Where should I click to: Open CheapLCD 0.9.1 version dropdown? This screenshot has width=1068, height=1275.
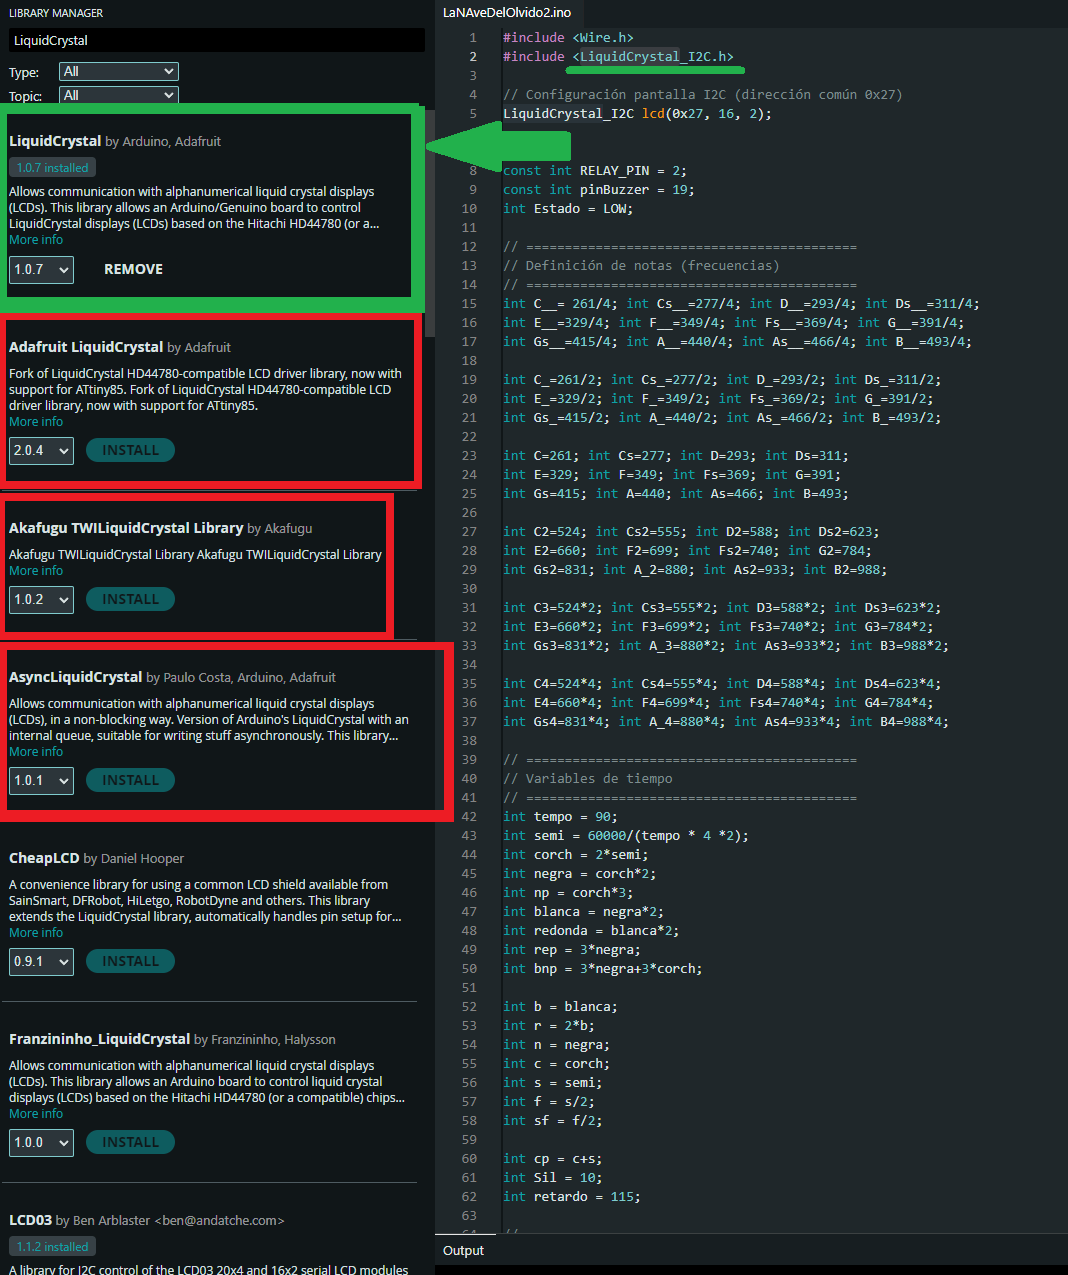click(x=42, y=961)
